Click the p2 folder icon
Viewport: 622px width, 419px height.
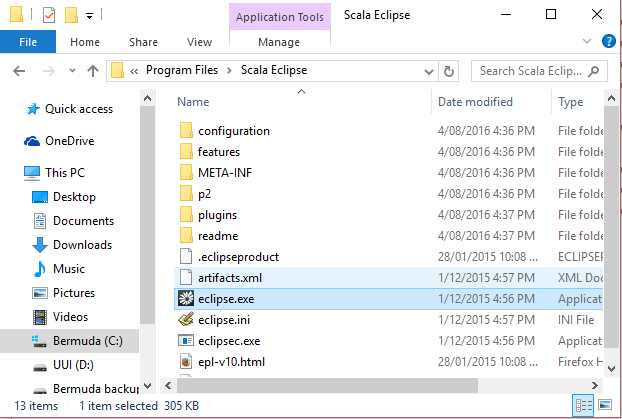coord(186,194)
